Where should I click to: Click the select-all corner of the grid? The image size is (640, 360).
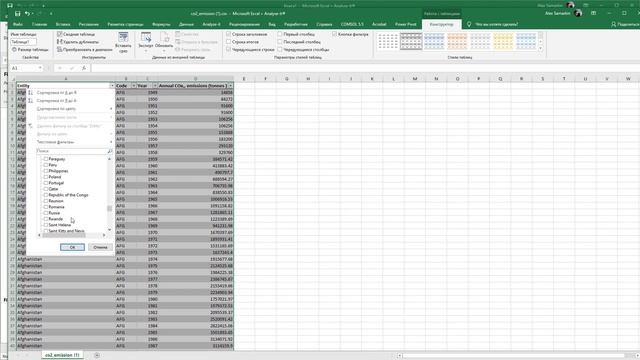coord(12,78)
